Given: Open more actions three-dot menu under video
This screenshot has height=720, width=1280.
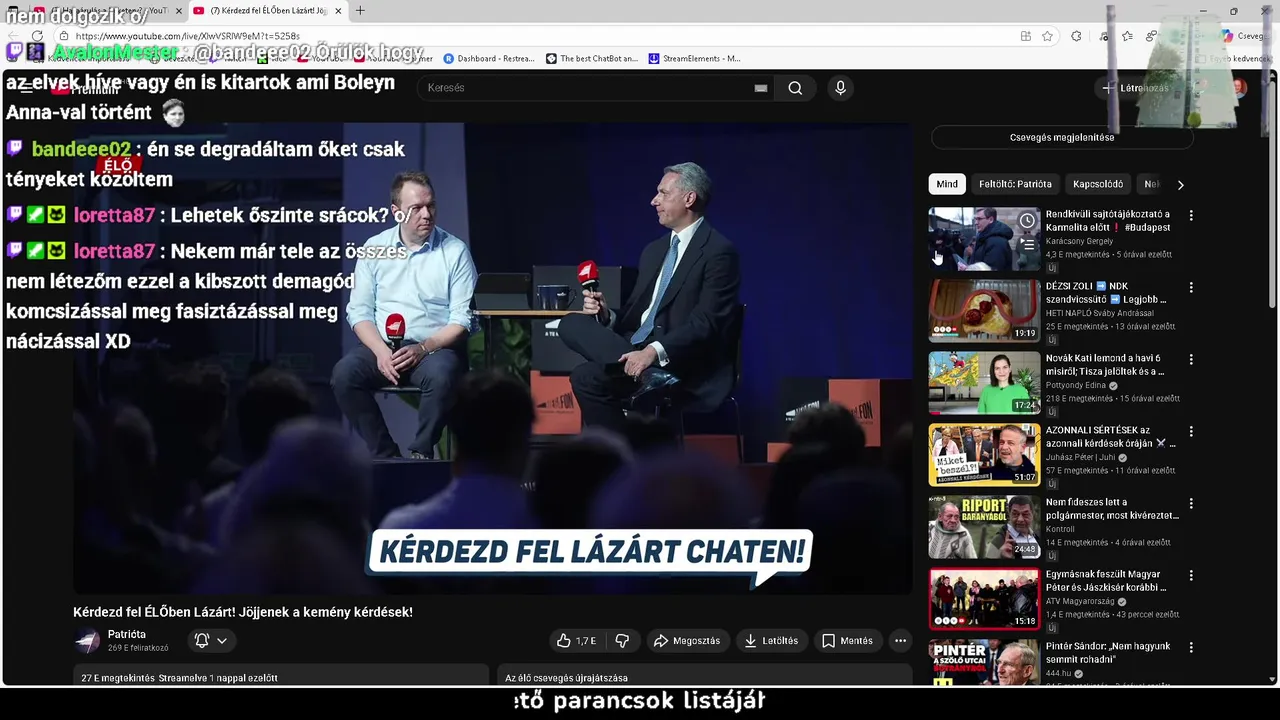Looking at the screenshot, I should click(x=900, y=641).
